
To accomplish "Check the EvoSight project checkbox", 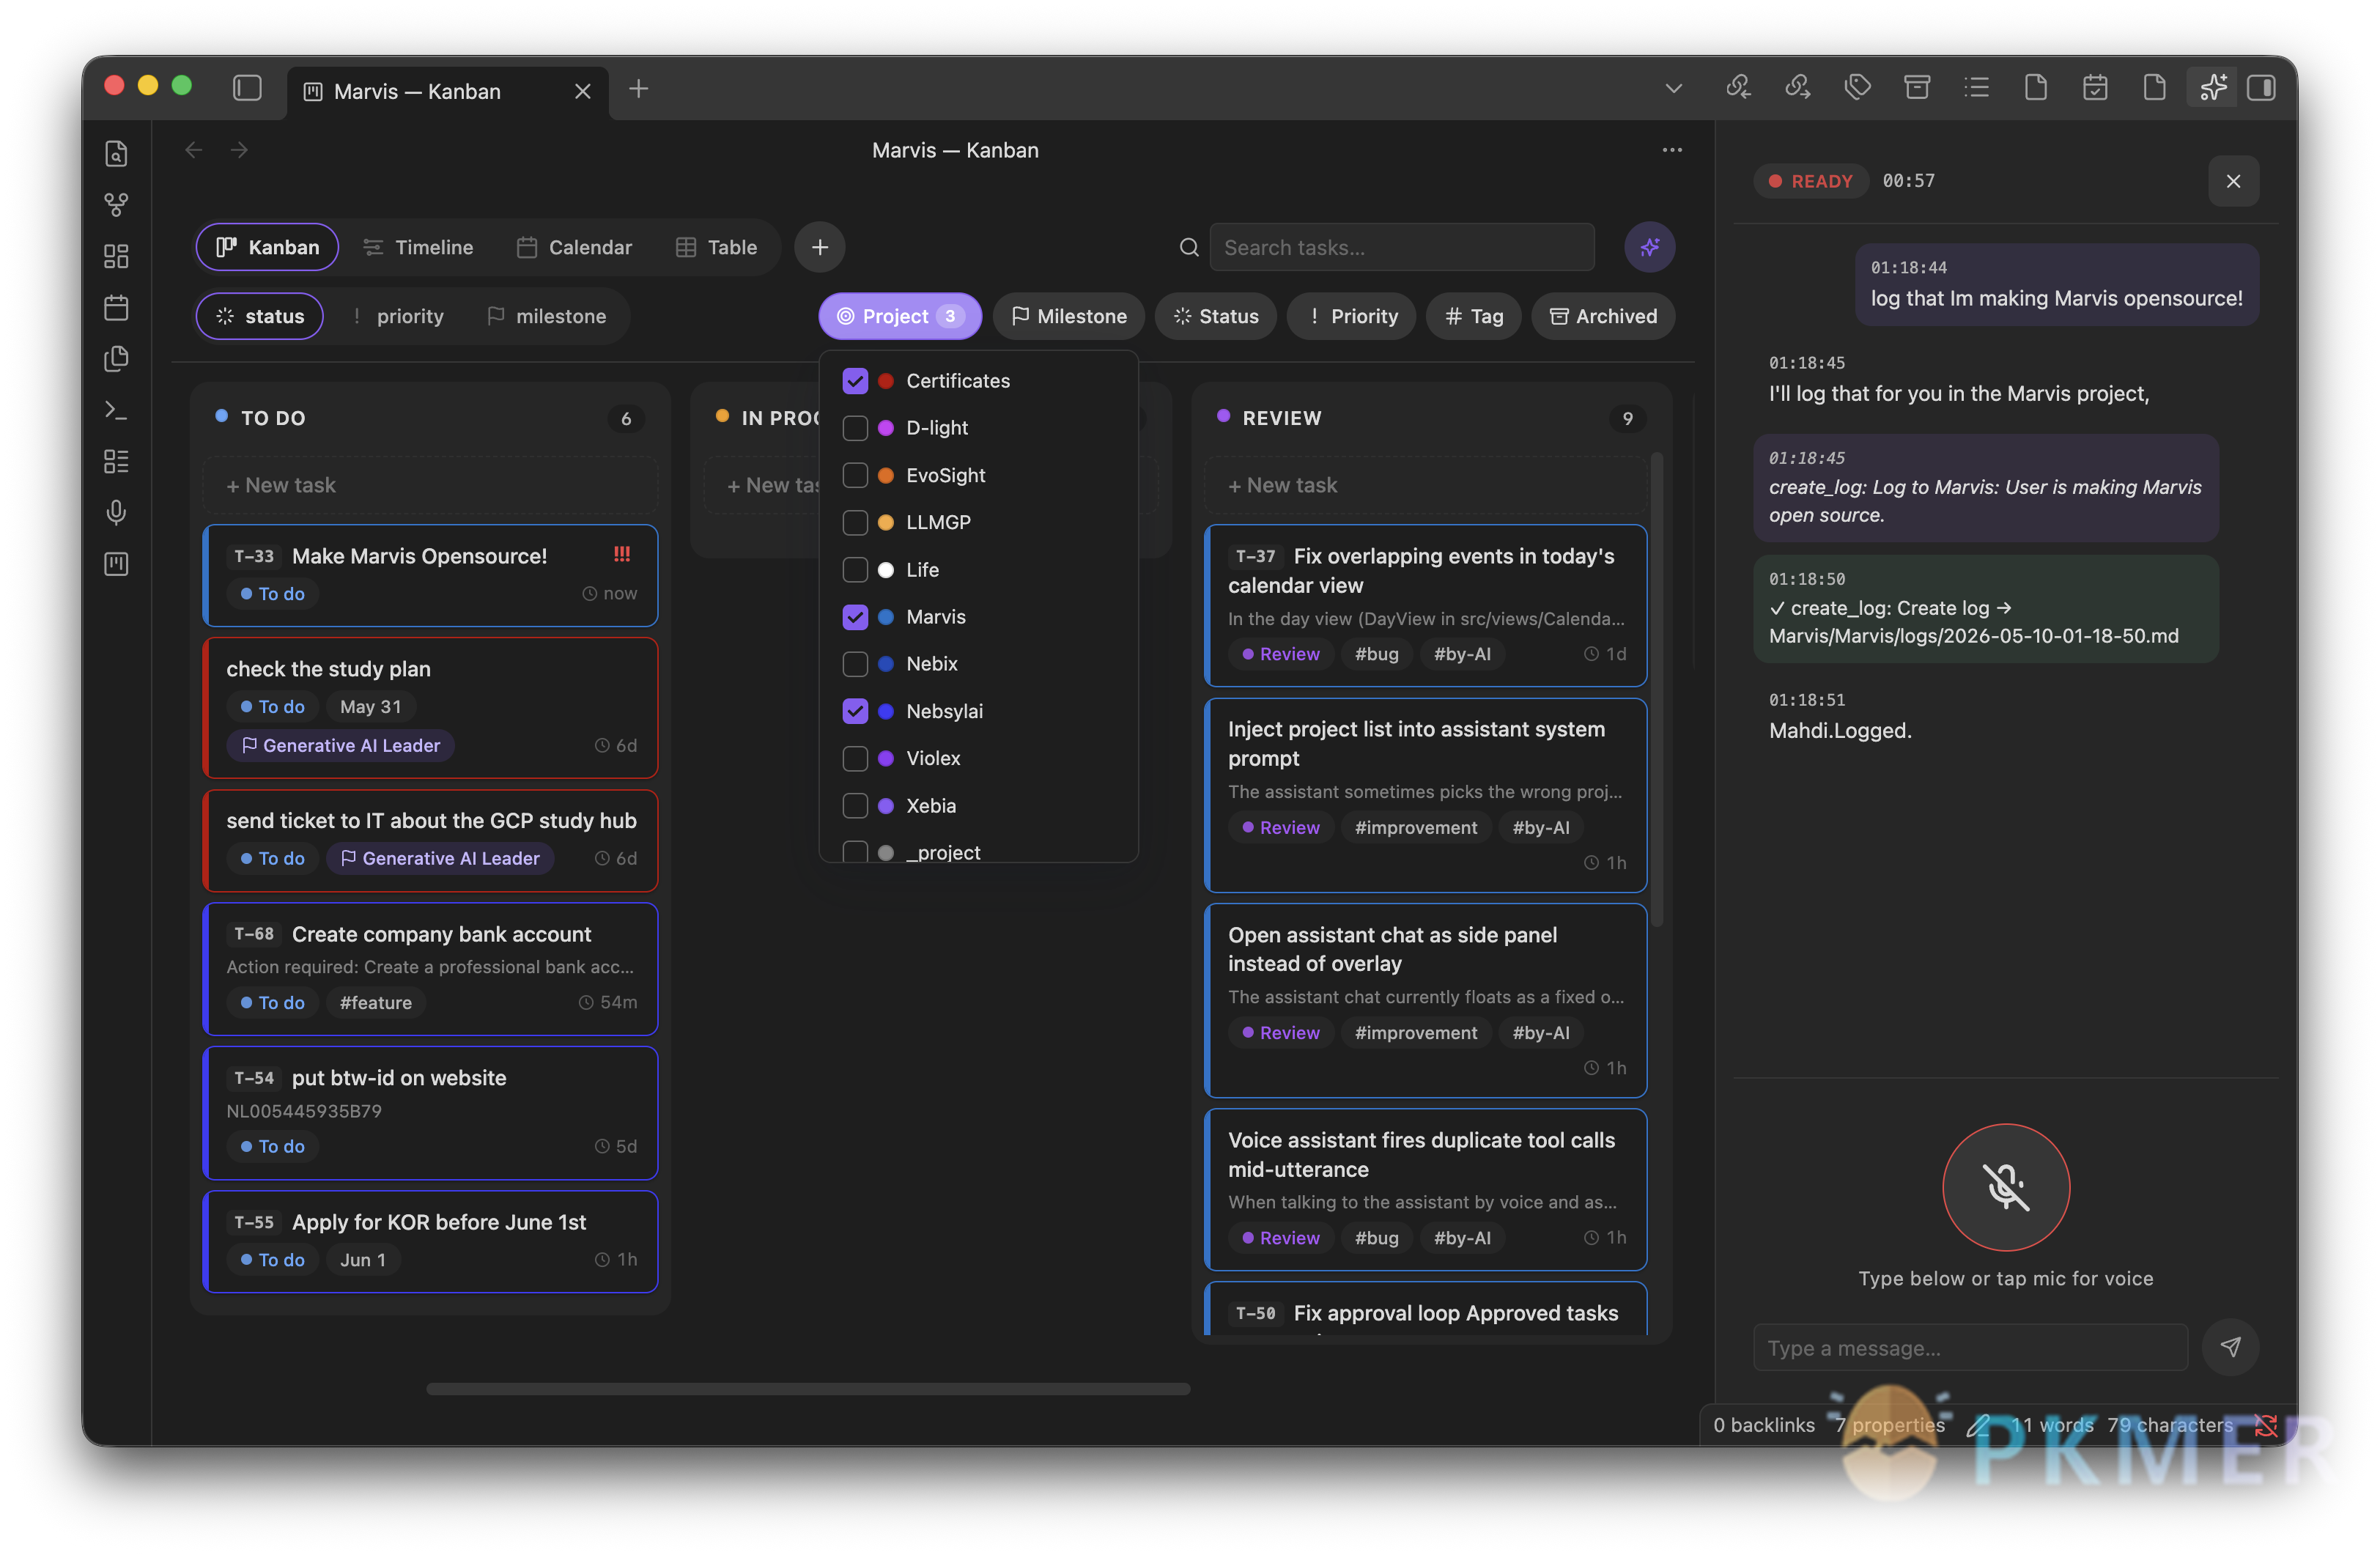I will pos(855,475).
